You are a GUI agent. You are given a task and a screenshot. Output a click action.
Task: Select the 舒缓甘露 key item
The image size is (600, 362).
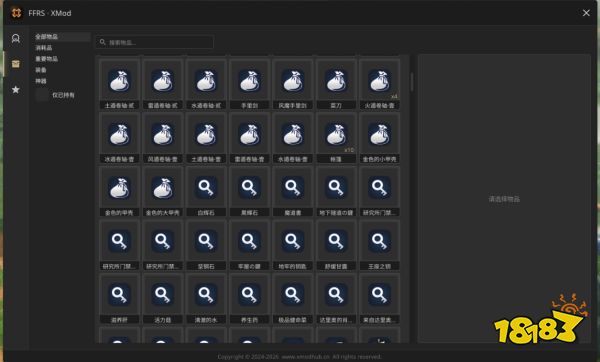336,245
